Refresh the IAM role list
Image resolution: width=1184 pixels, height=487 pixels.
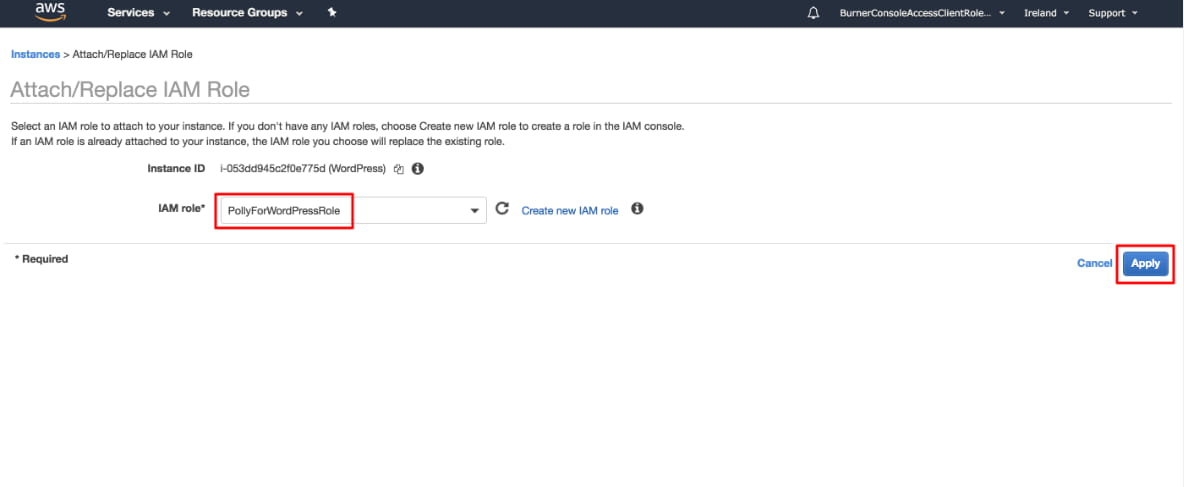[502, 209]
